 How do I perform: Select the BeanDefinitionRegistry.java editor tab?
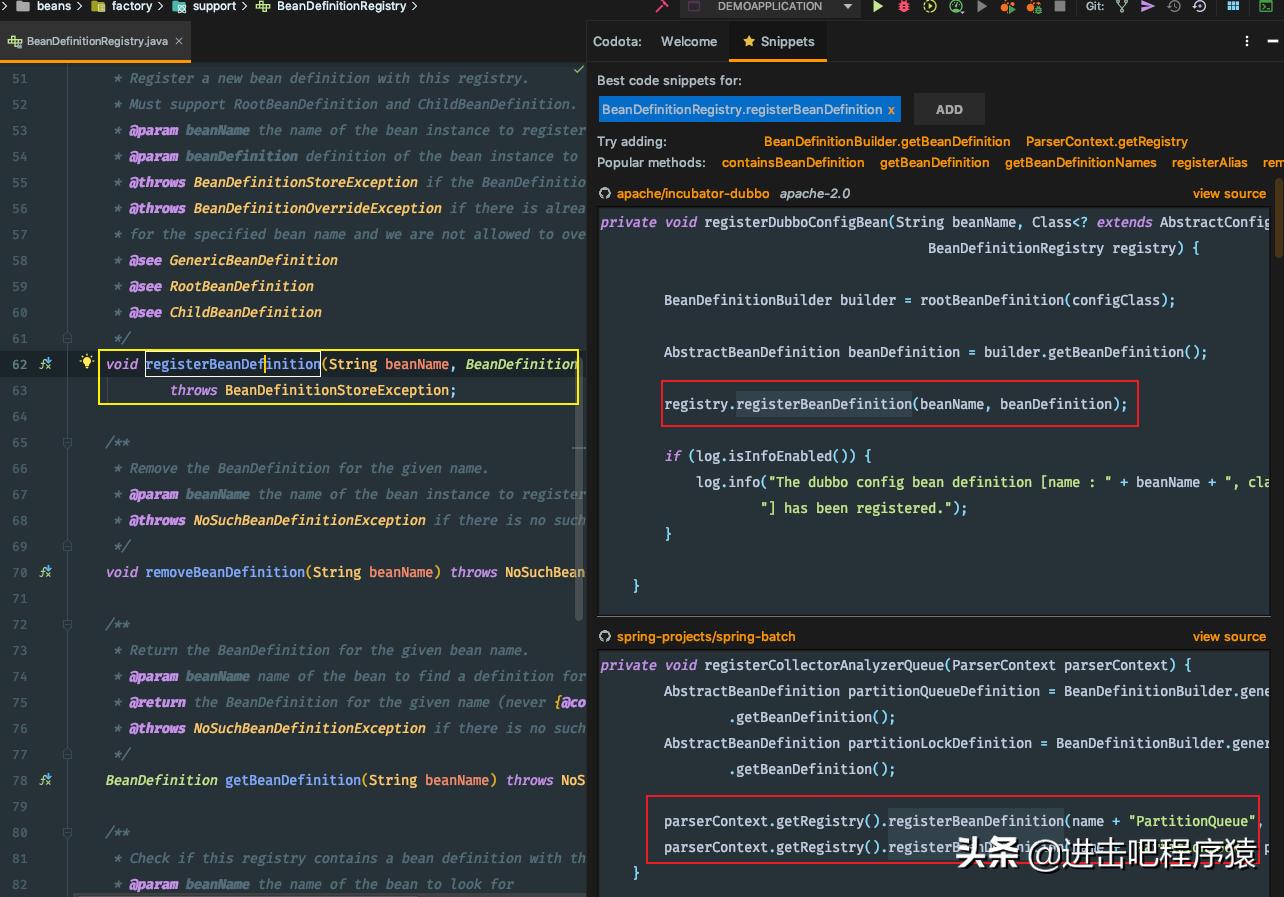pyautogui.click(x=96, y=42)
